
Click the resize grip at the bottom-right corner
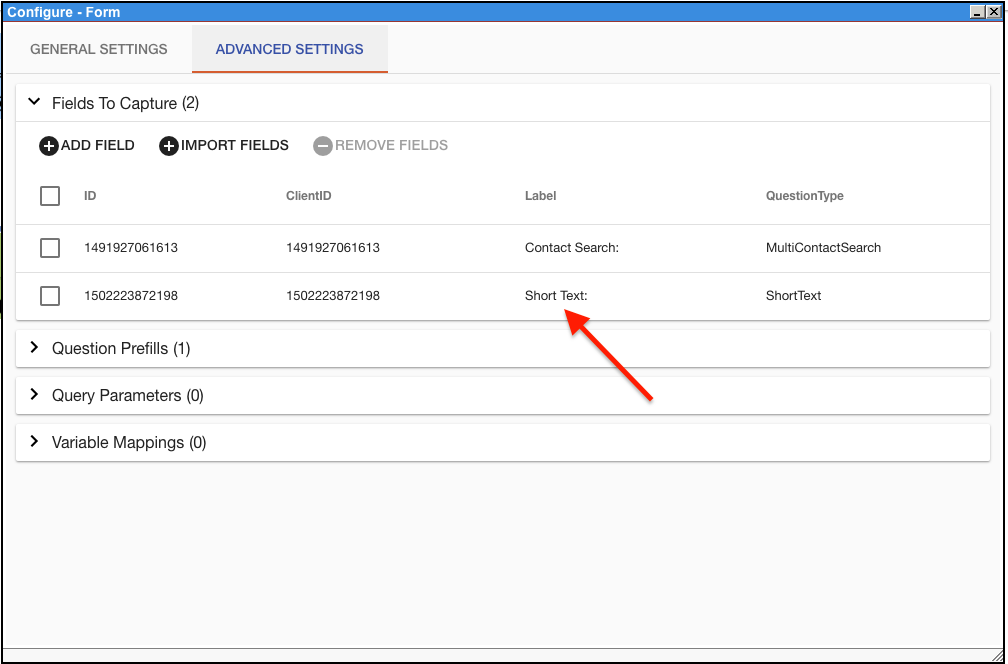tap(998, 655)
